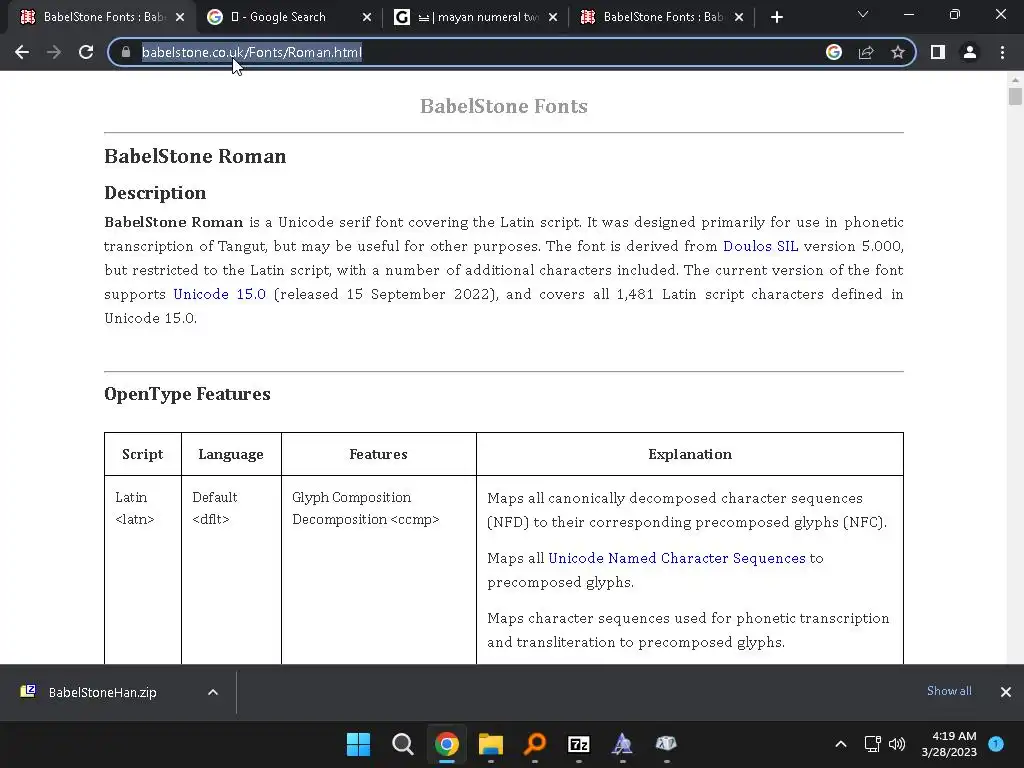Close the mayan numeral tab
Viewport: 1024px width, 768px height.
coord(553,17)
